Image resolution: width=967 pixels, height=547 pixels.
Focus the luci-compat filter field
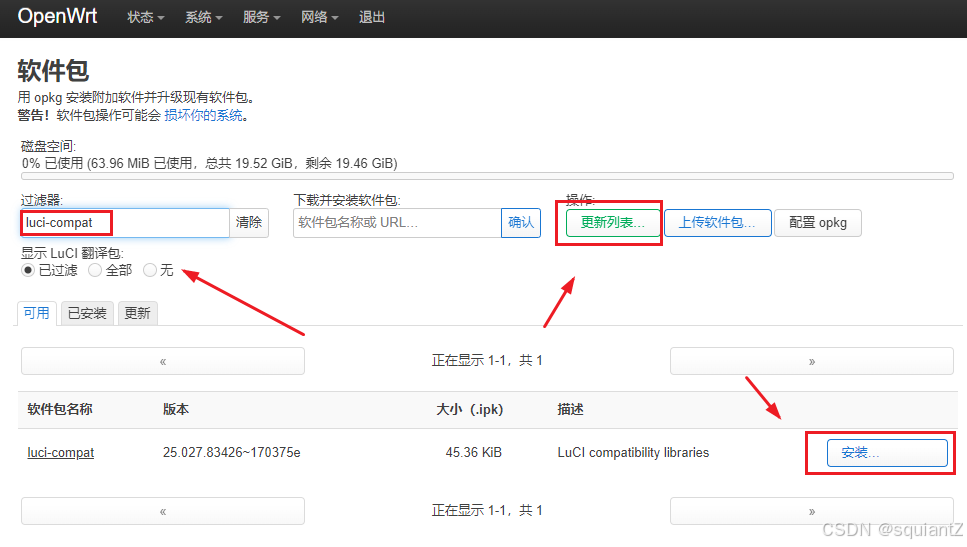(125, 223)
